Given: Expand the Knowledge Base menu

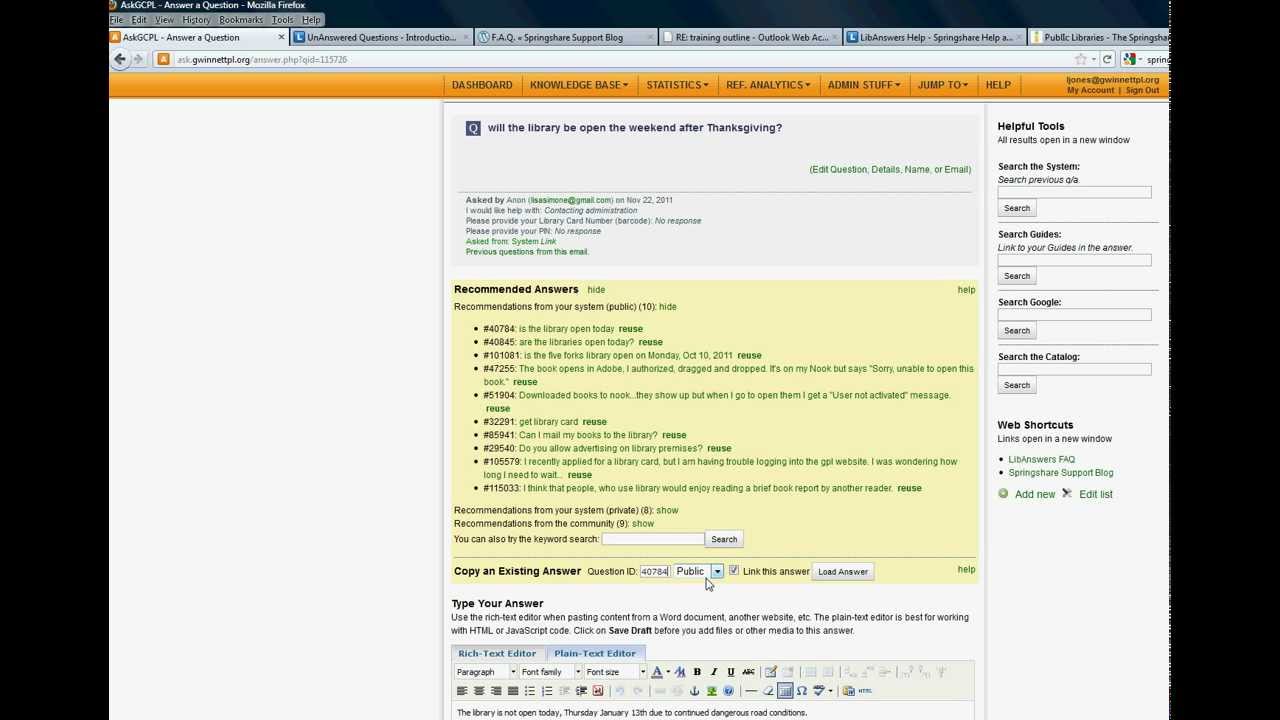Looking at the screenshot, I should (x=579, y=85).
